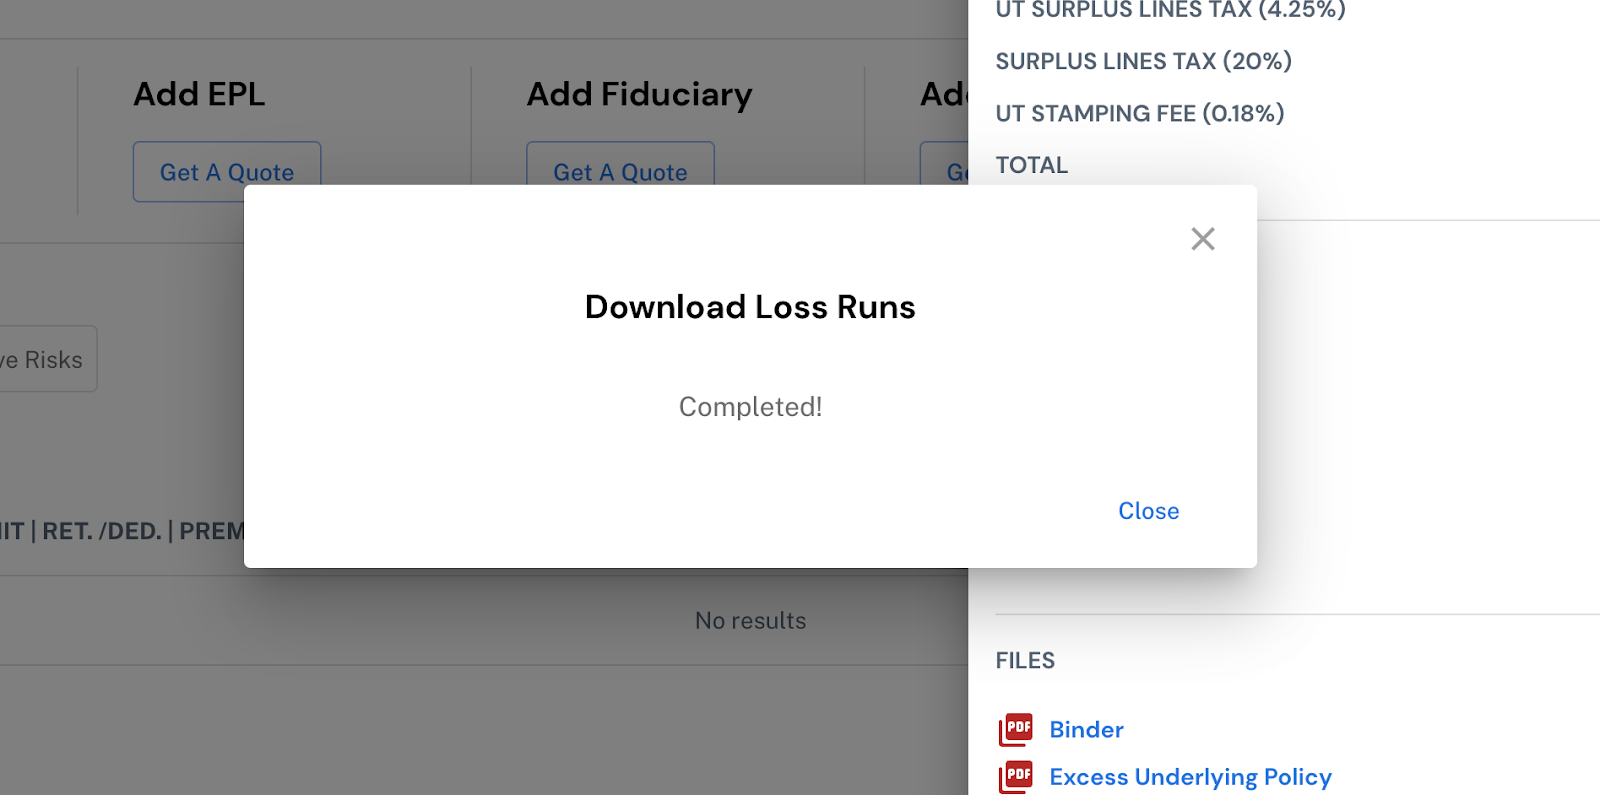1600x795 pixels.
Task: Click the Add Fiduciary heading
Action: [639, 94]
